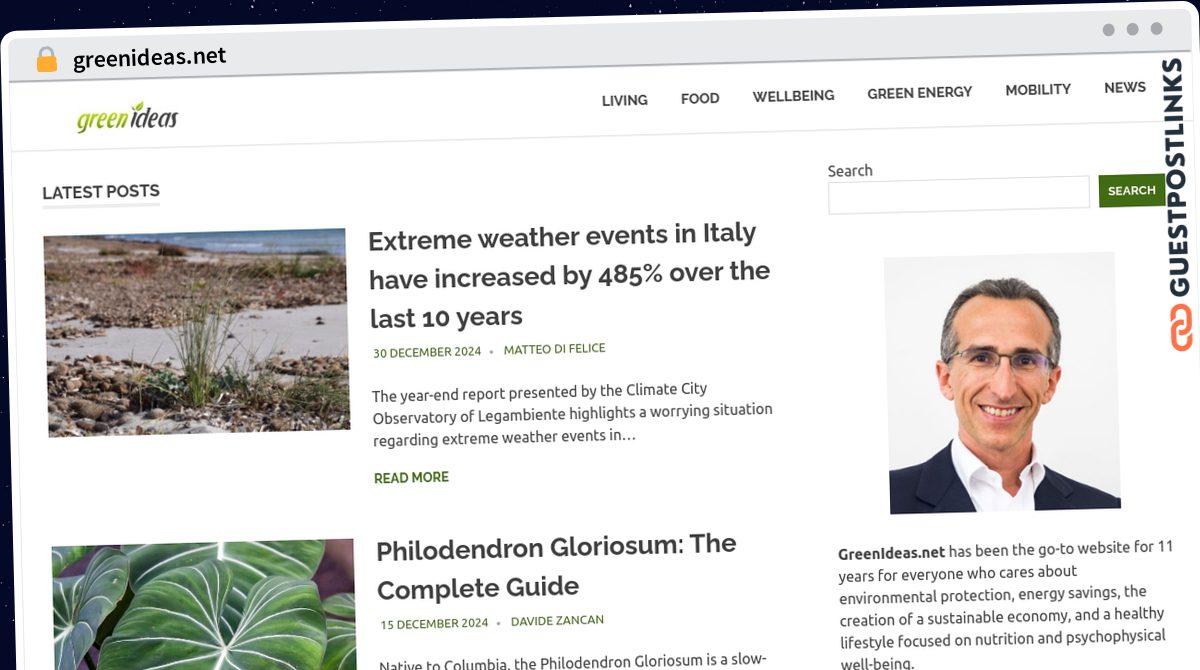The image size is (1200, 670).
Task: Click the Green Ideas logo
Action: [x=127, y=118]
